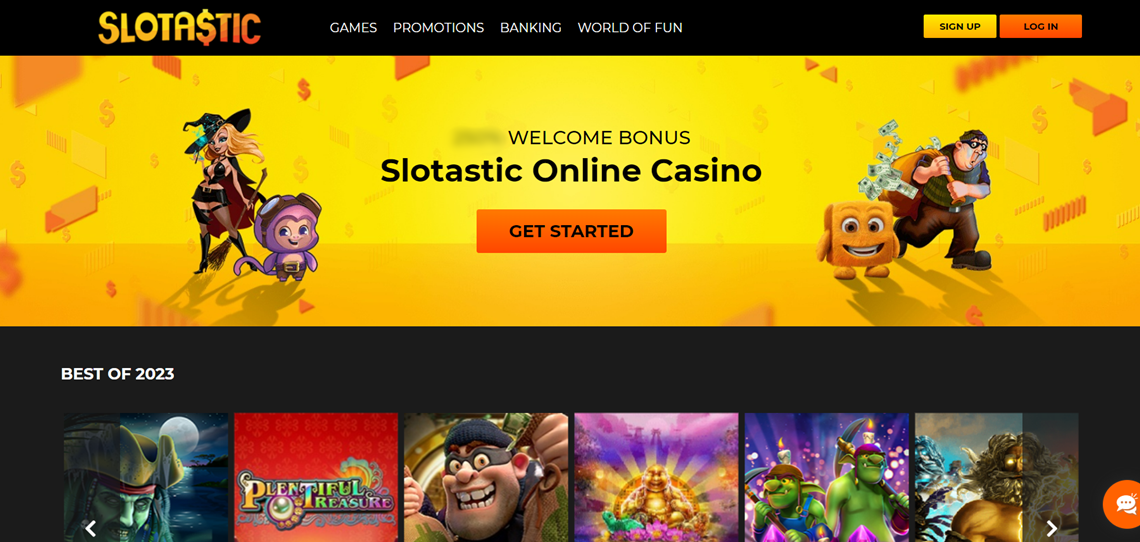Open the green goblins game thumbnail
1140x542 pixels.
click(827, 477)
